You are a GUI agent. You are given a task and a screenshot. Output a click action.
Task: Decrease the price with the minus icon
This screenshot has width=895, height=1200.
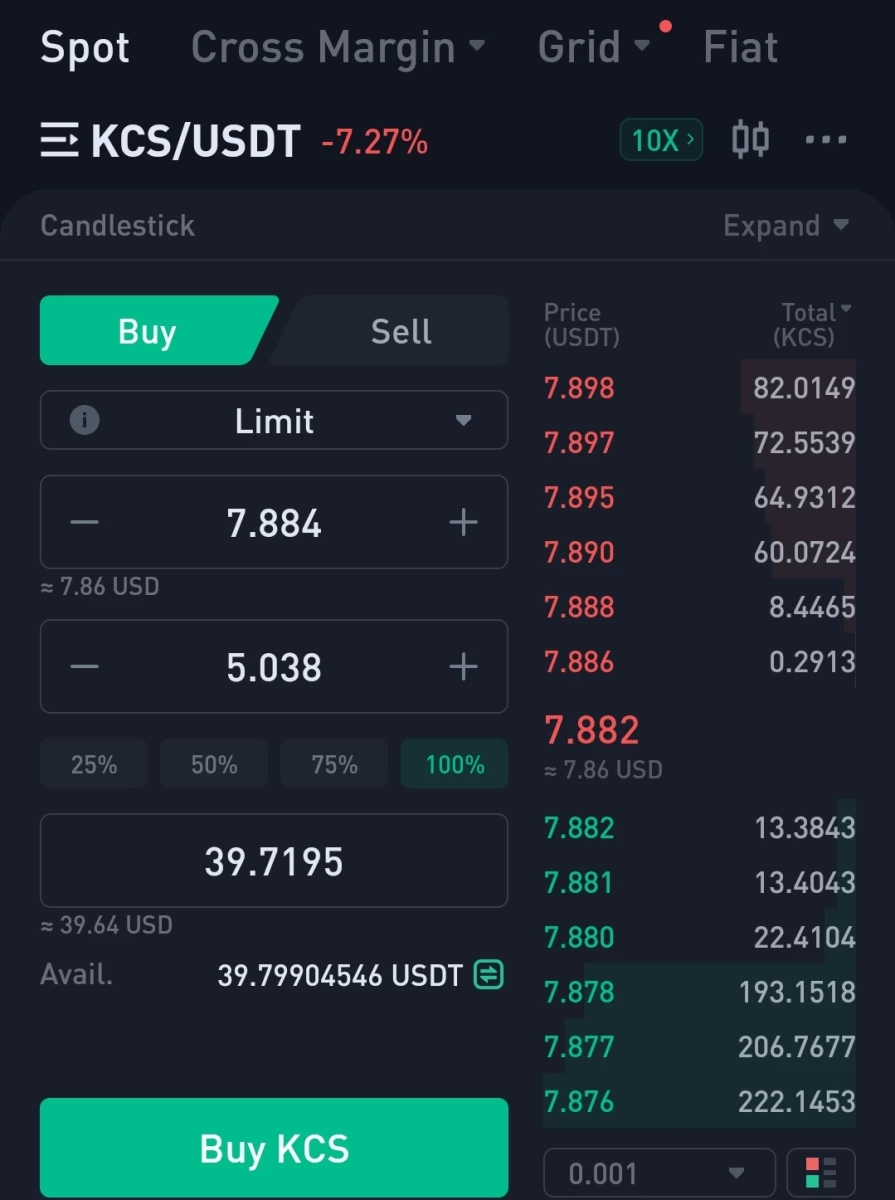(85, 523)
